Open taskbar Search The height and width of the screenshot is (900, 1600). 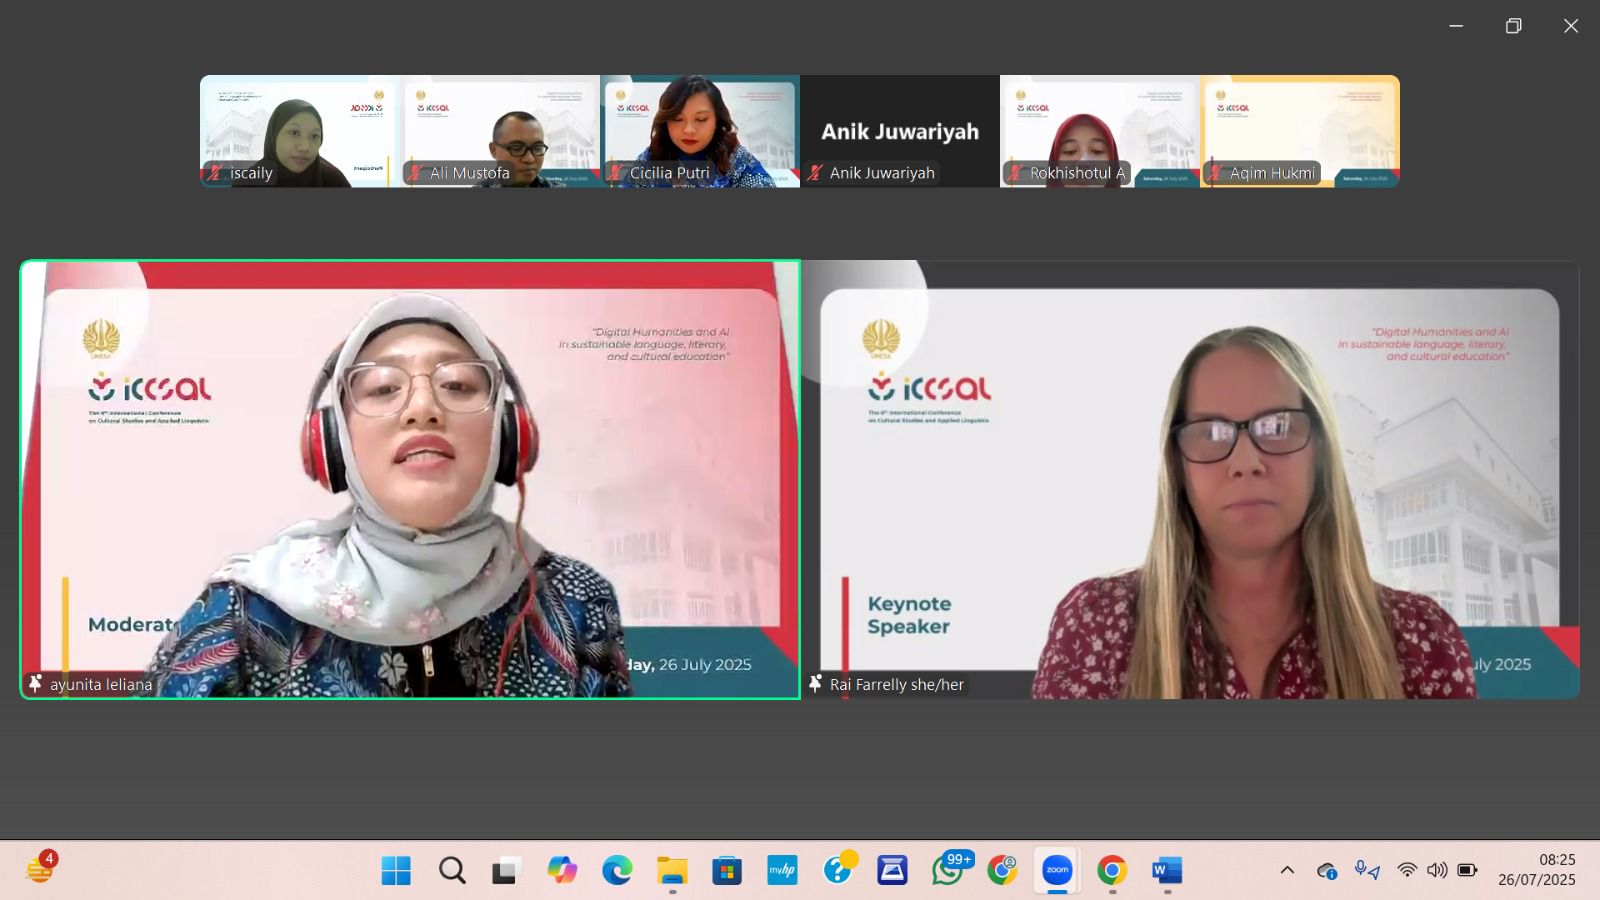(452, 871)
